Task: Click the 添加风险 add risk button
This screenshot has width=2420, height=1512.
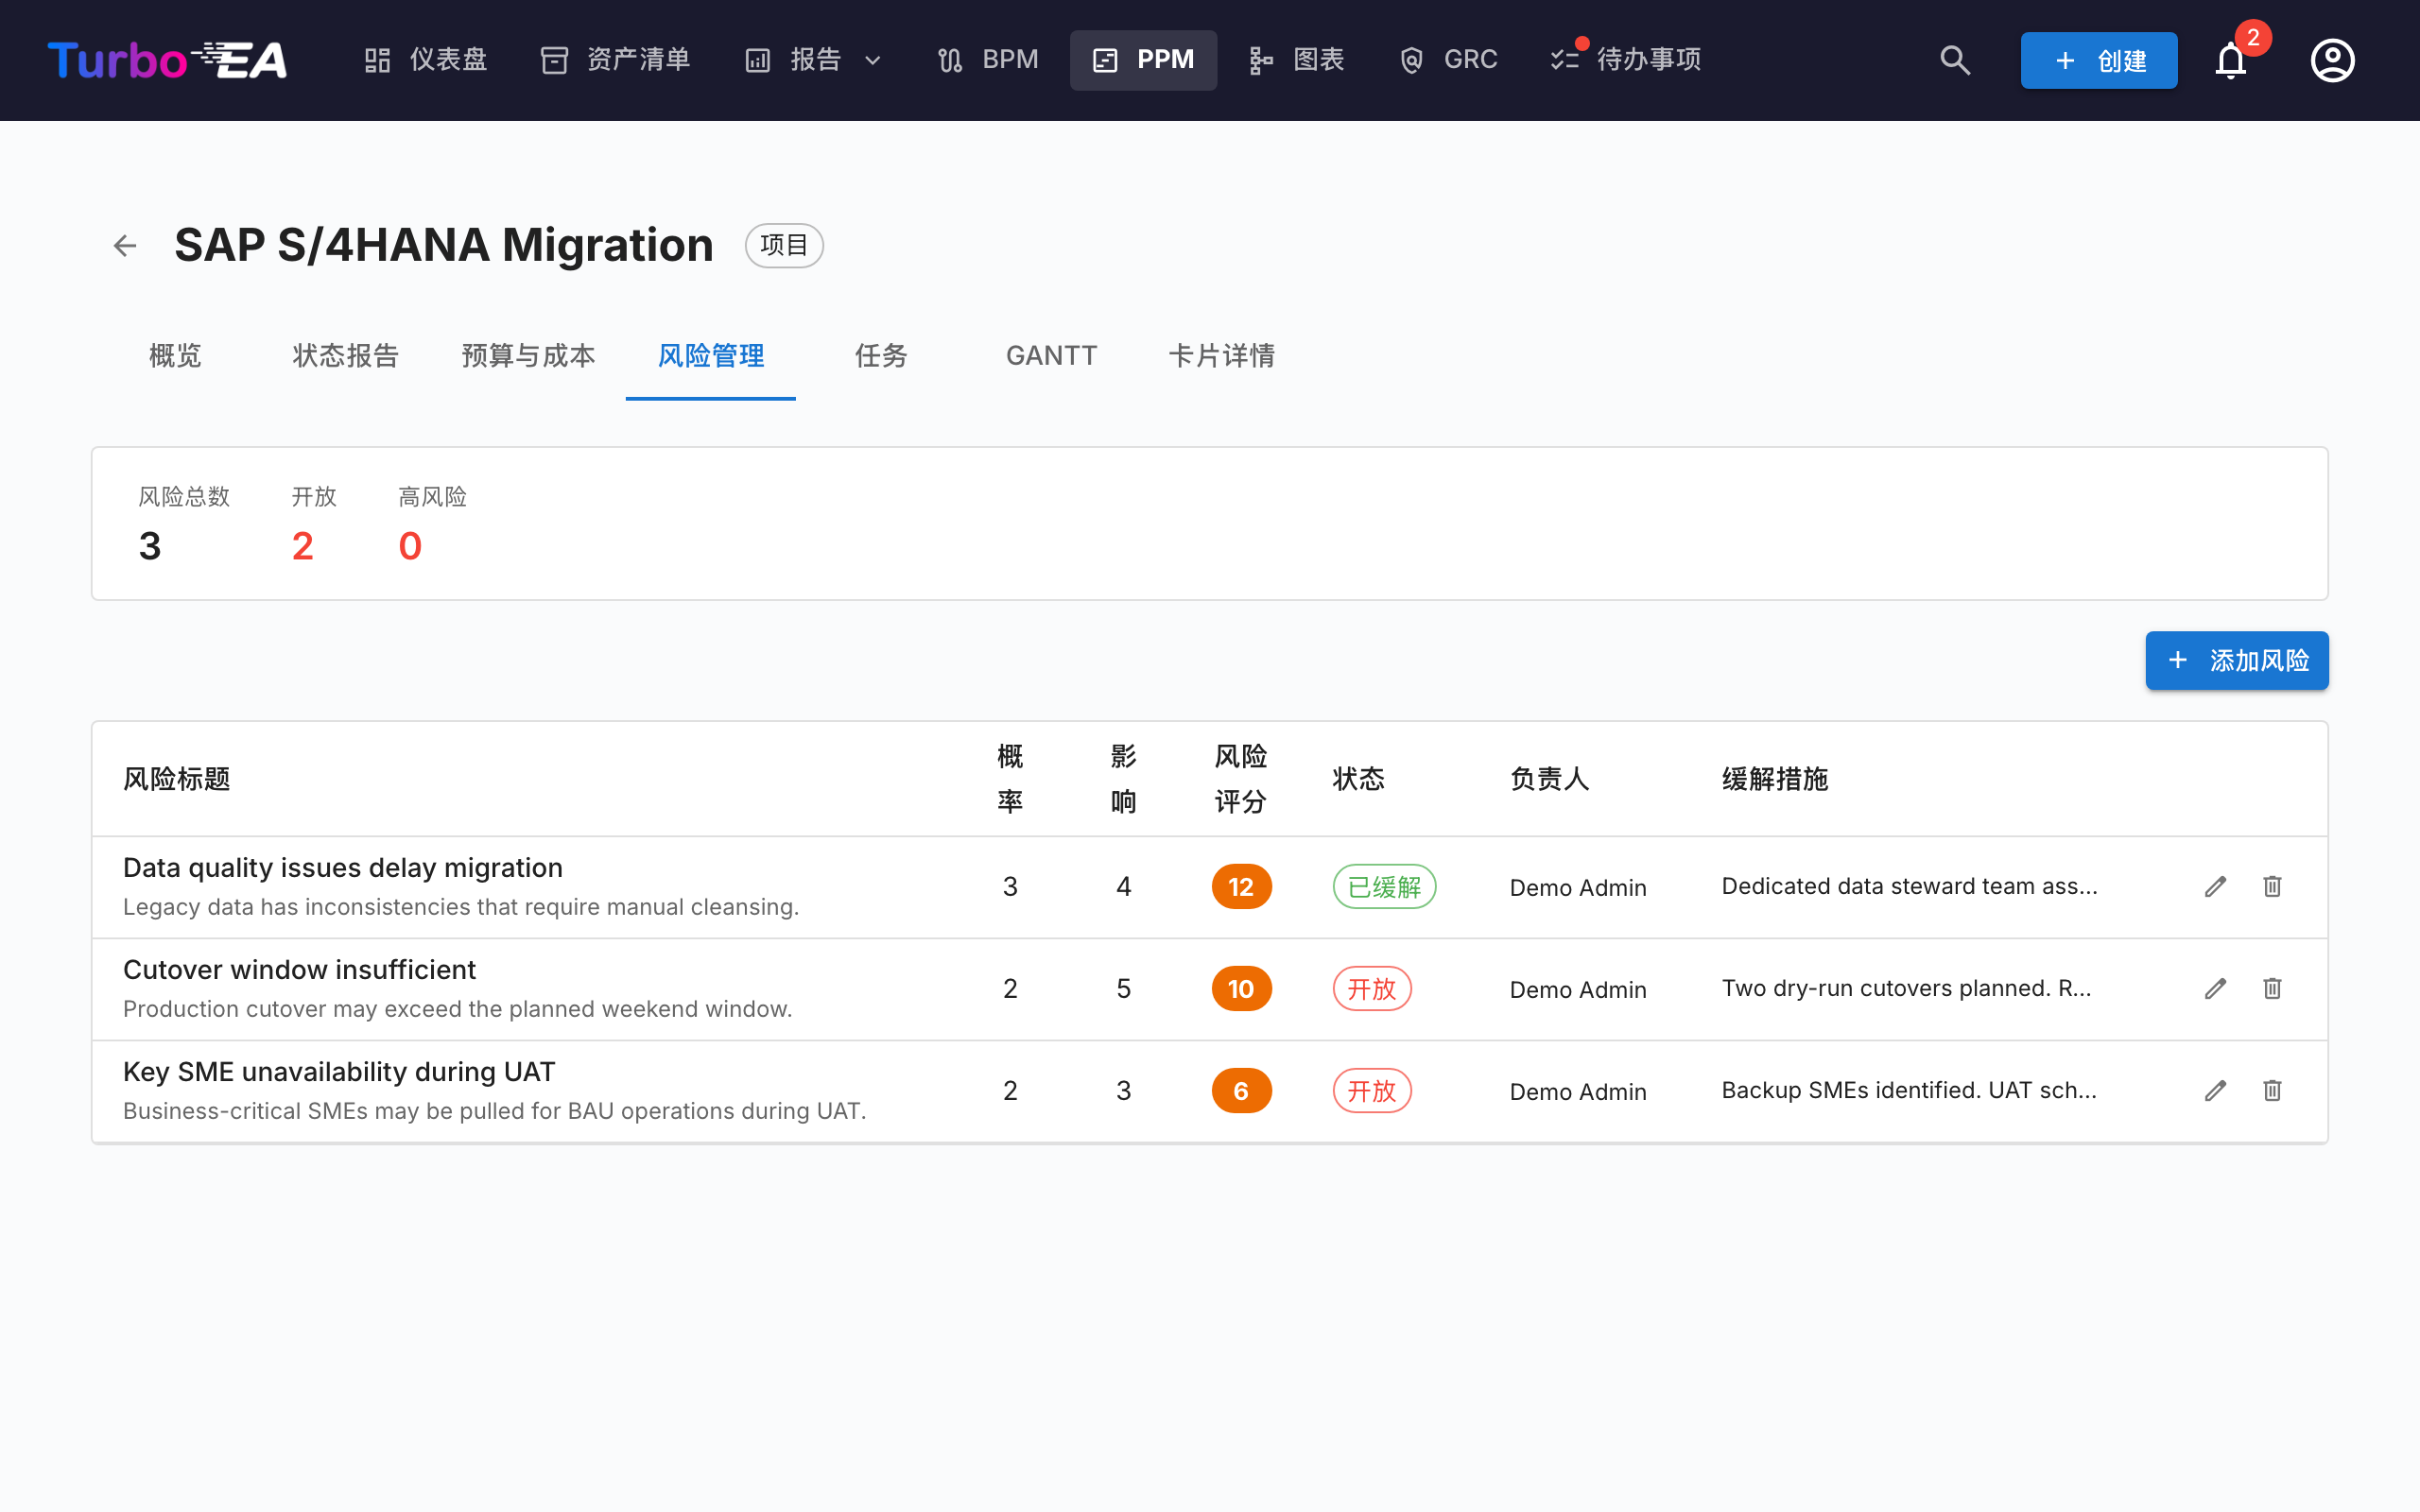Action: (x=2236, y=661)
